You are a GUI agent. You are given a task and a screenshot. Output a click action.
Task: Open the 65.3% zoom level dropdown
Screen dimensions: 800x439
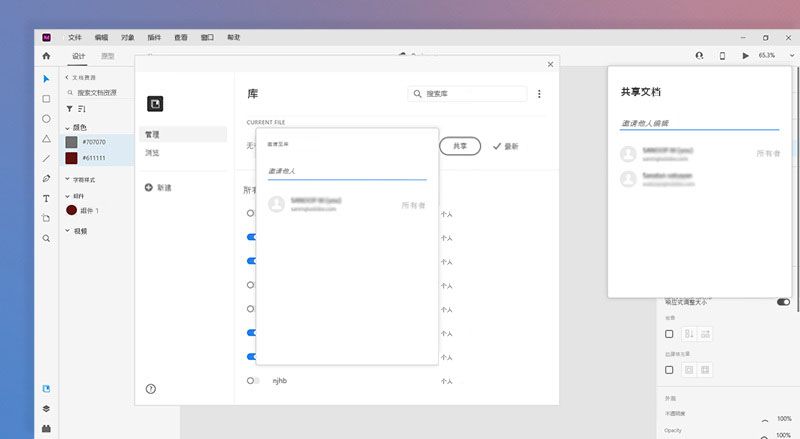792,55
